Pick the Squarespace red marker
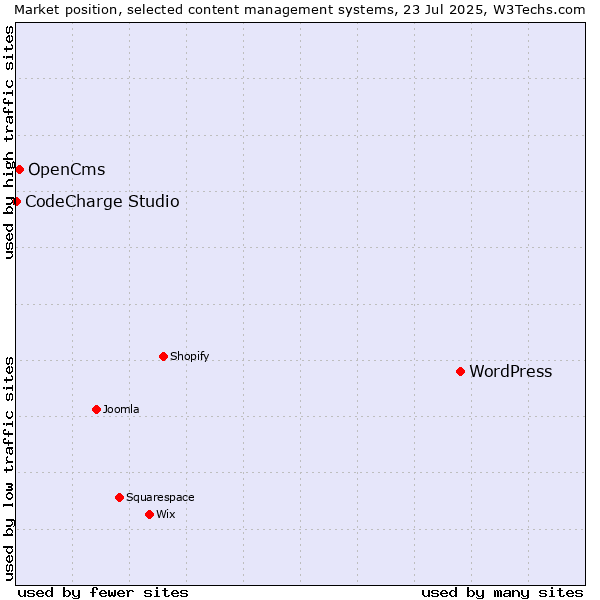The height and width of the screenshot is (600, 600). [119, 497]
